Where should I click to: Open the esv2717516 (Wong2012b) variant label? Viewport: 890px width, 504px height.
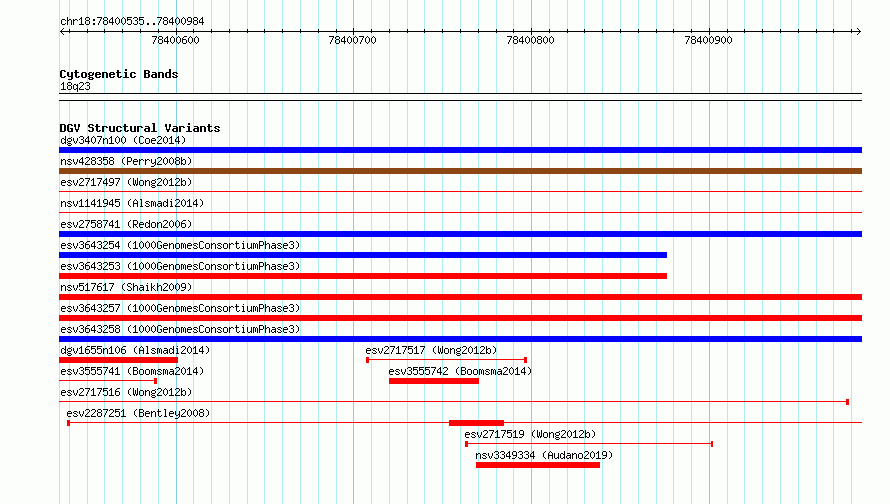point(126,392)
